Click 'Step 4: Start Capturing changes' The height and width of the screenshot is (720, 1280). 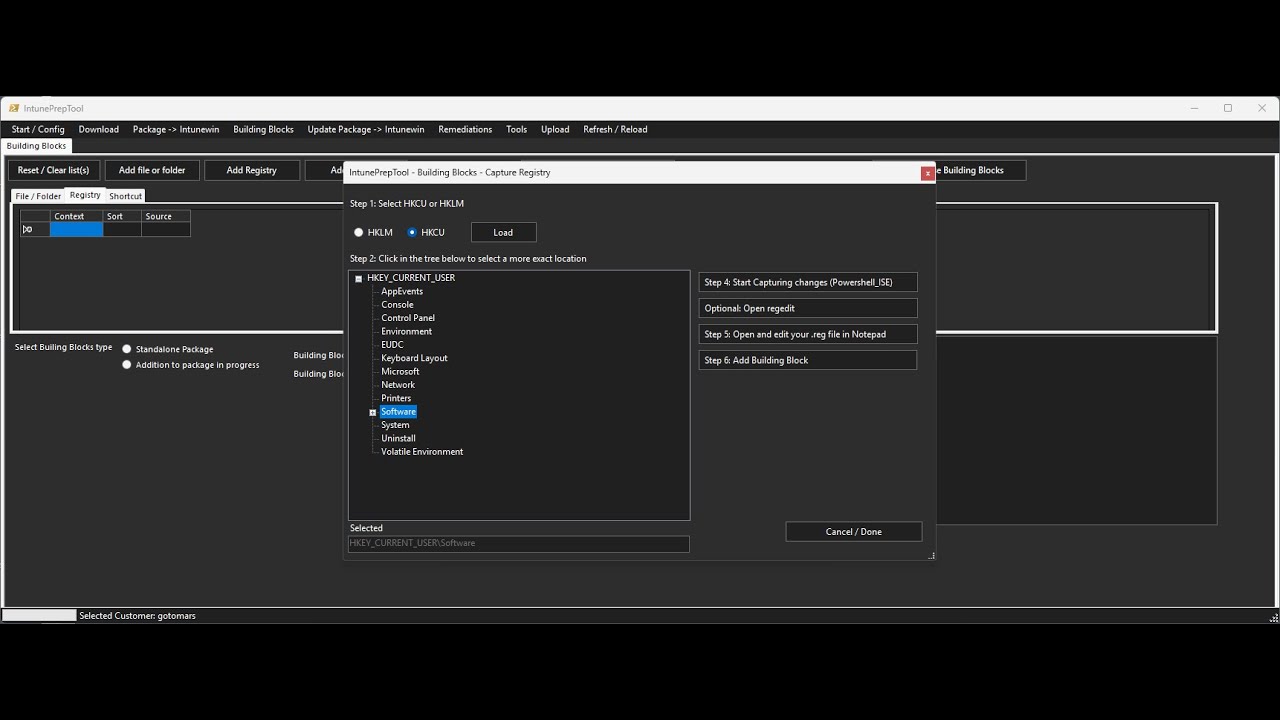click(x=807, y=281)
